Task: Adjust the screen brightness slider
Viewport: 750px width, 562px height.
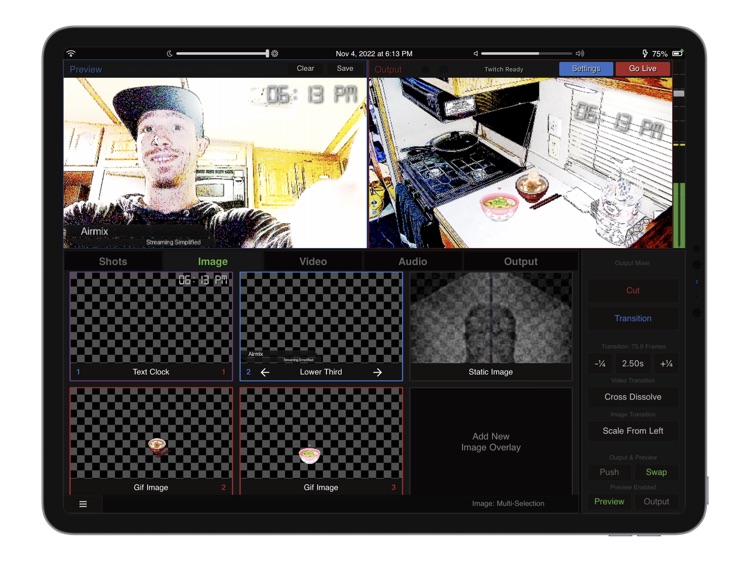Action: 222,54
